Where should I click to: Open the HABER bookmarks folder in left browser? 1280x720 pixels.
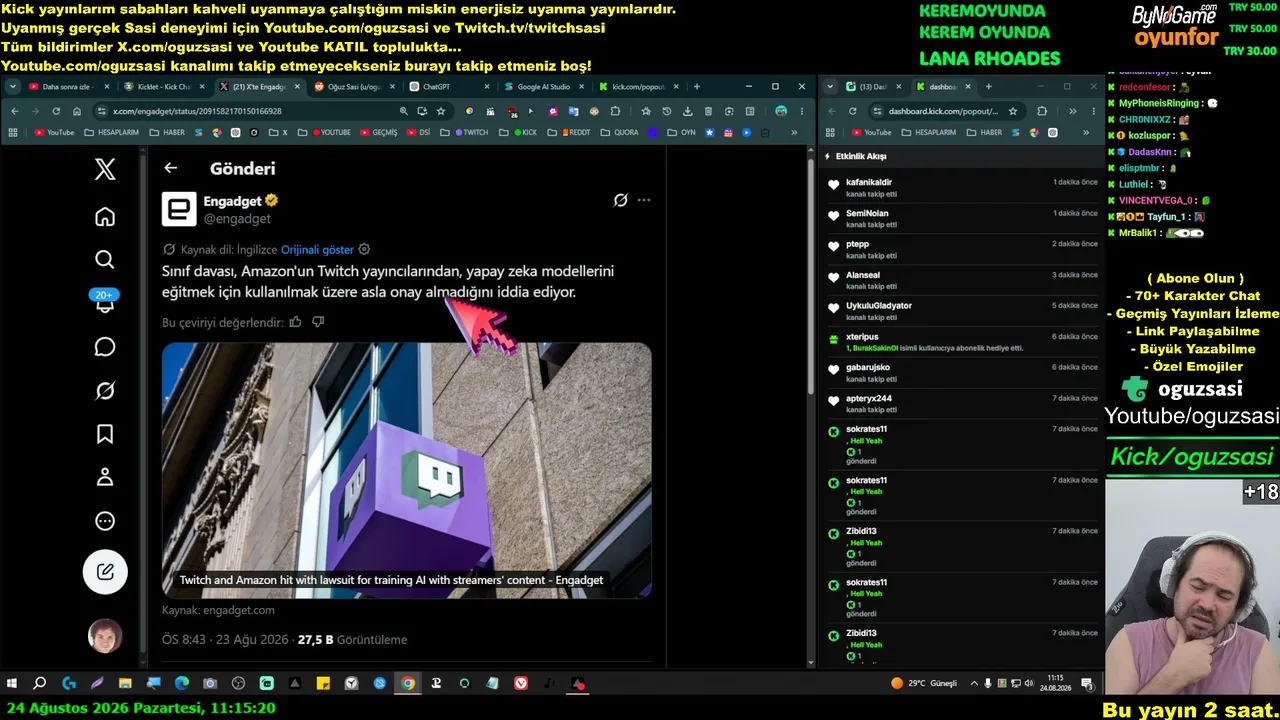click(x=167, y=132)
